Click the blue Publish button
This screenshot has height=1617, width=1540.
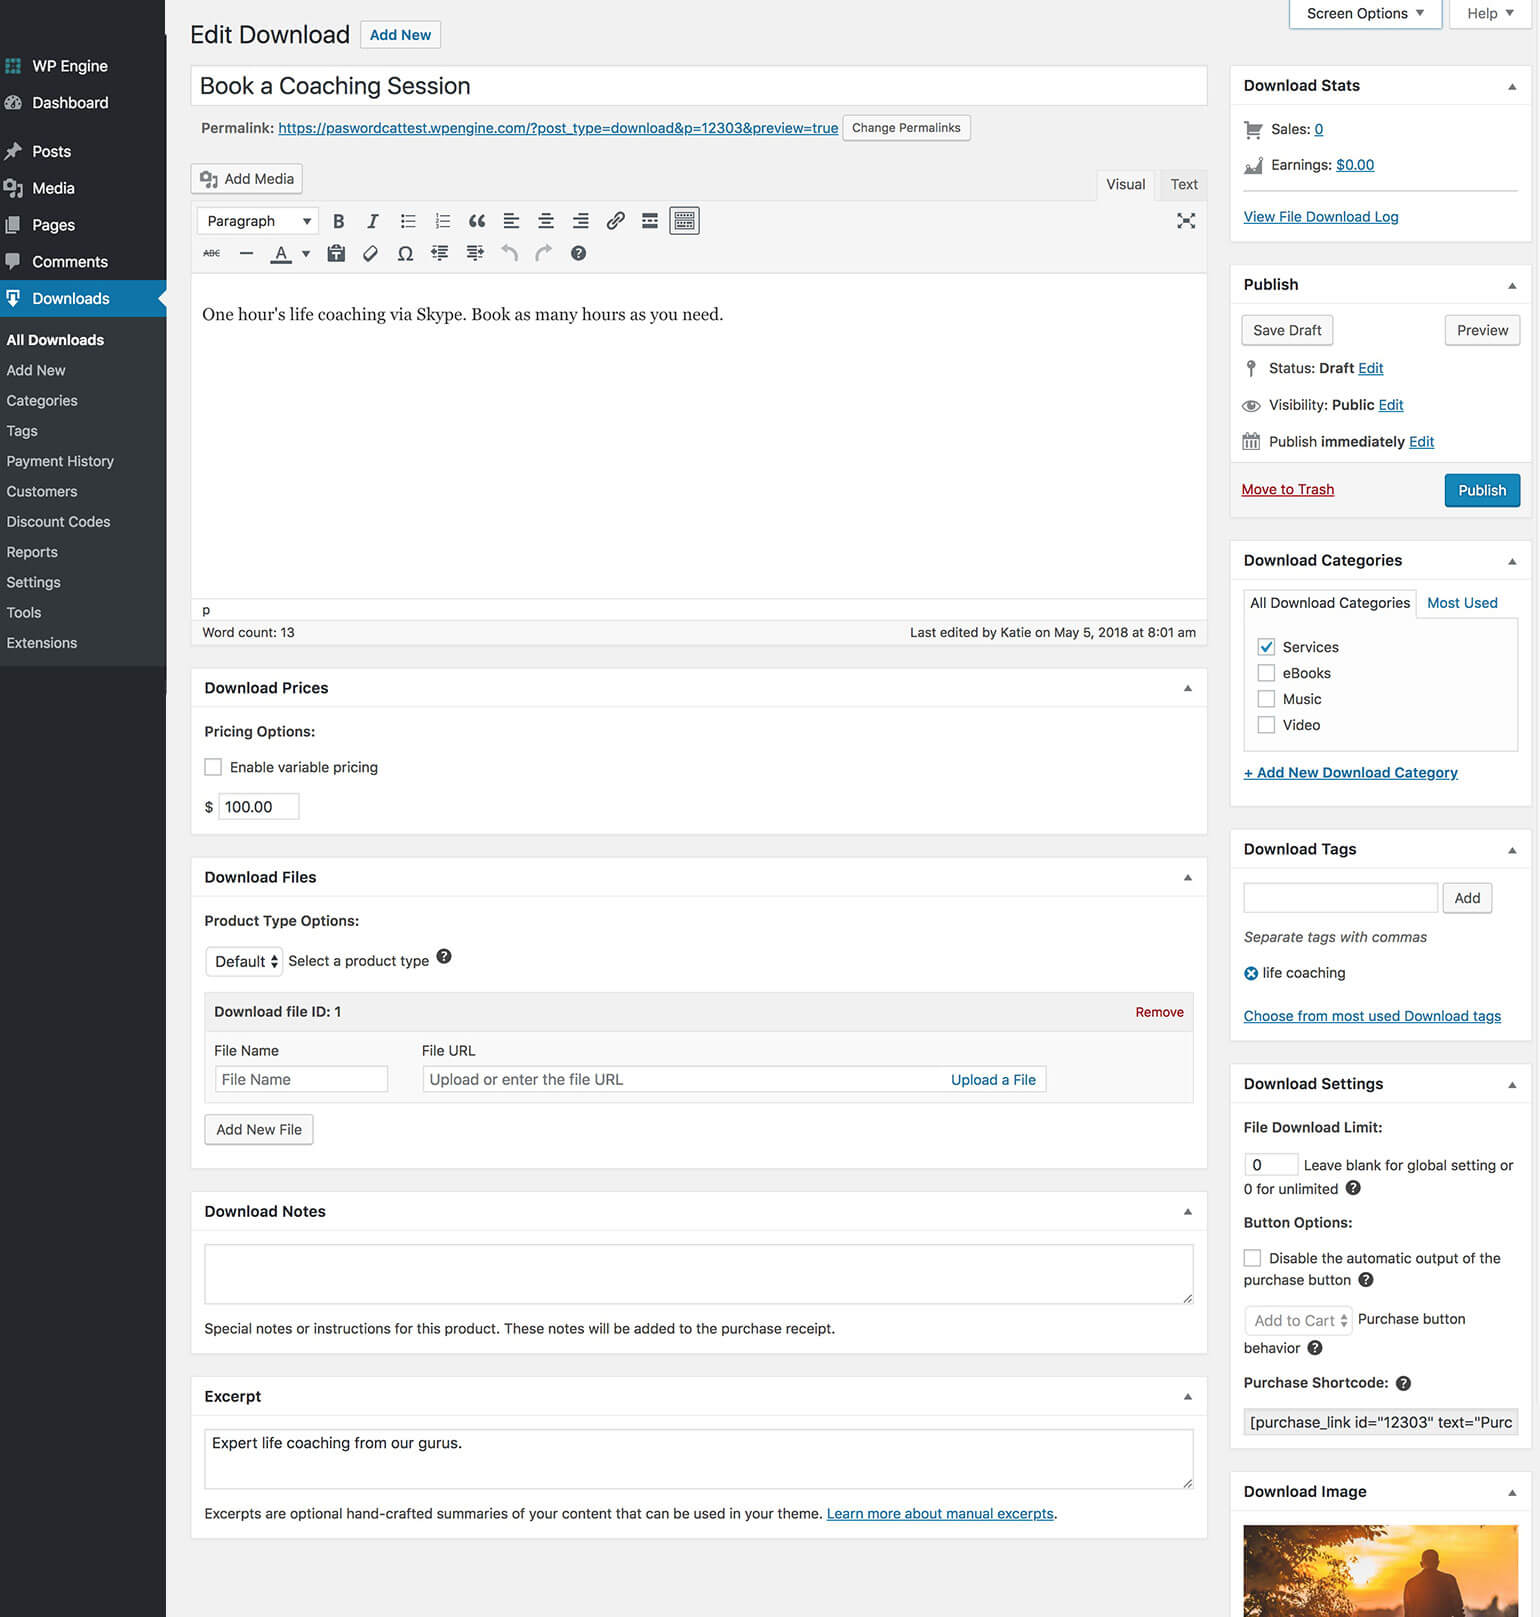1481,490
